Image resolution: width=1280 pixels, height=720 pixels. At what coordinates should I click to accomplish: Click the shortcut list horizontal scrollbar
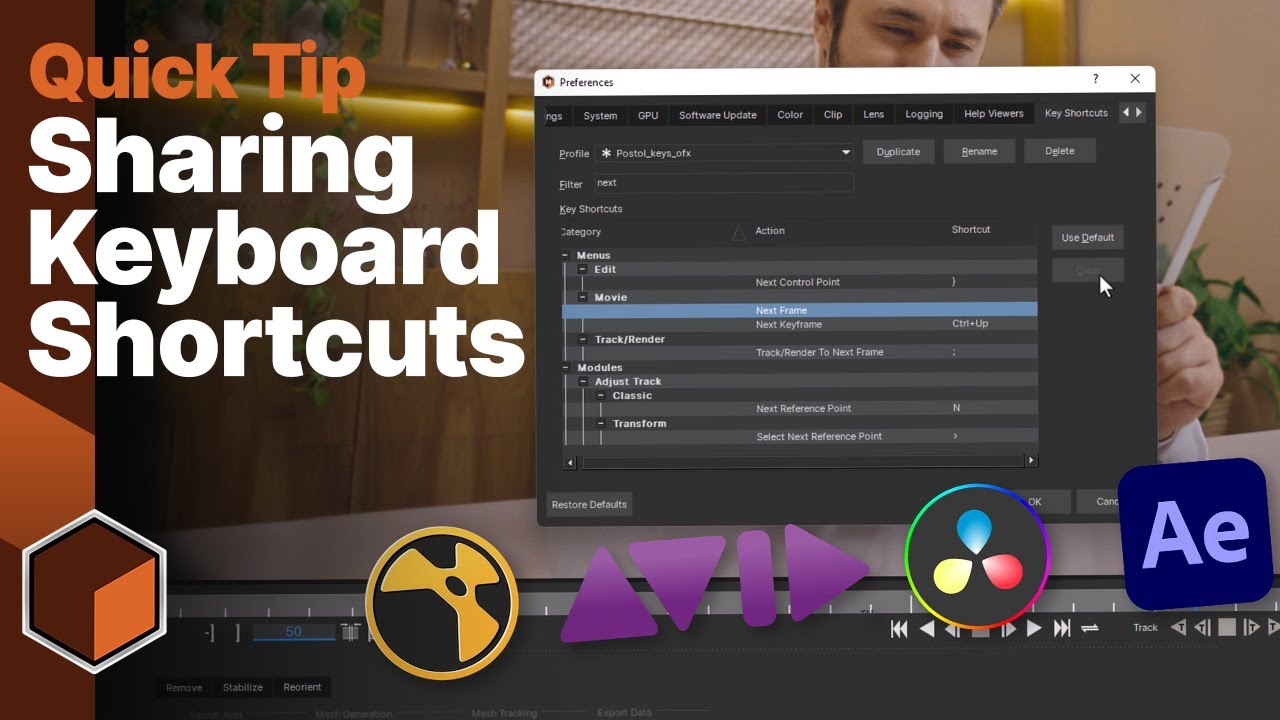click(801, 461)
